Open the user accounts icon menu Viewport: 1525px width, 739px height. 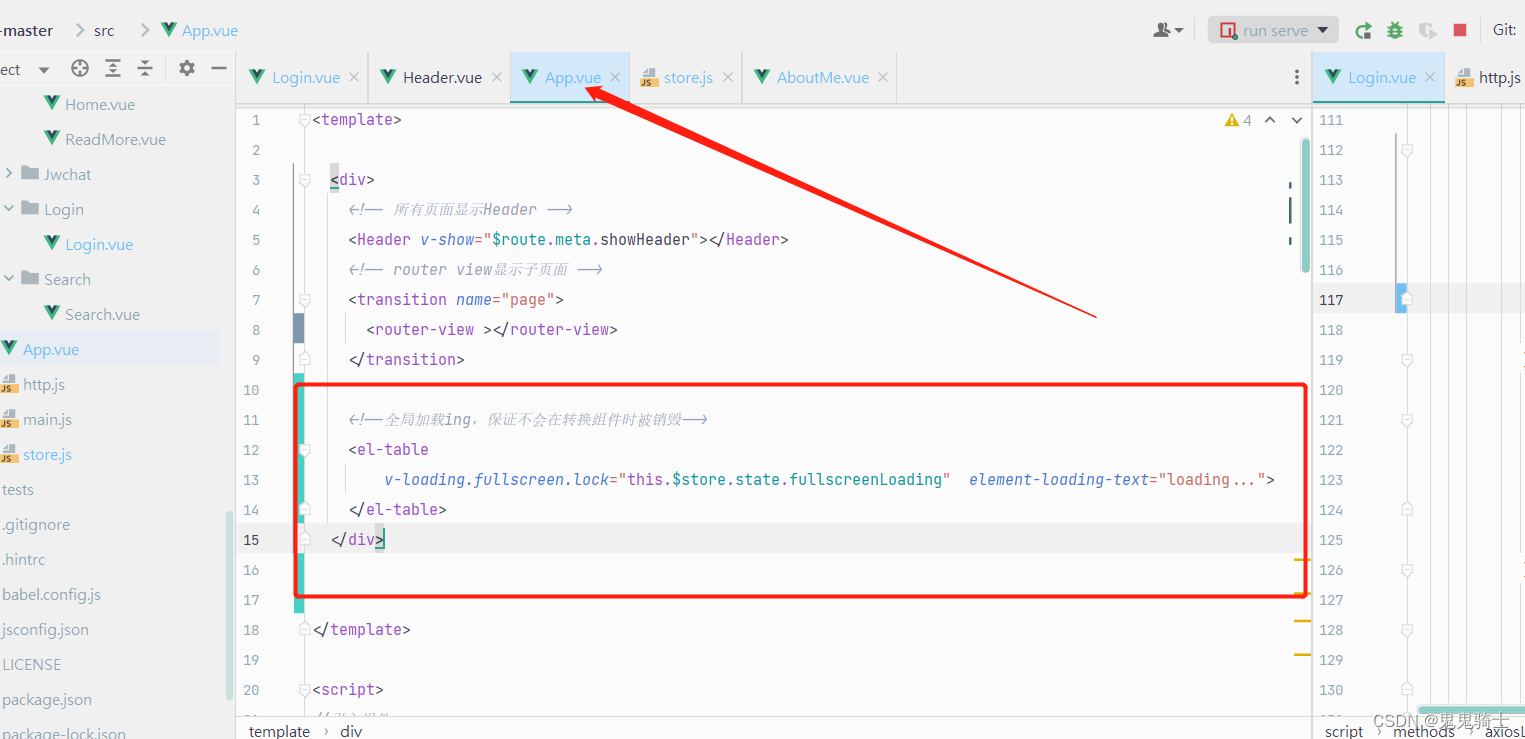click(x=1168, y=30)
